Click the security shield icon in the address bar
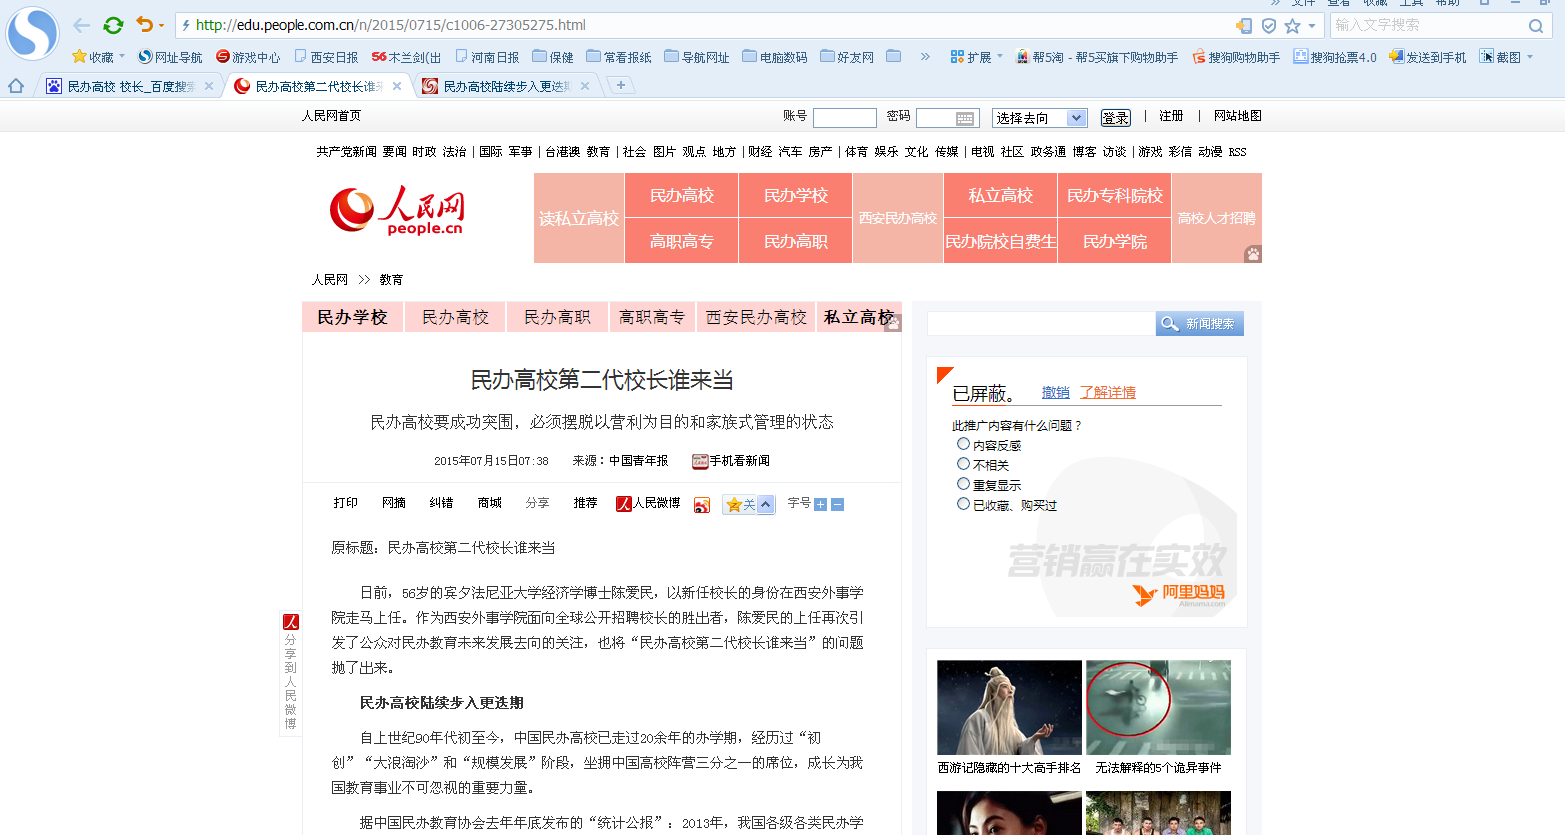This screenshot has width=1565, height=835. [1269, 25]
